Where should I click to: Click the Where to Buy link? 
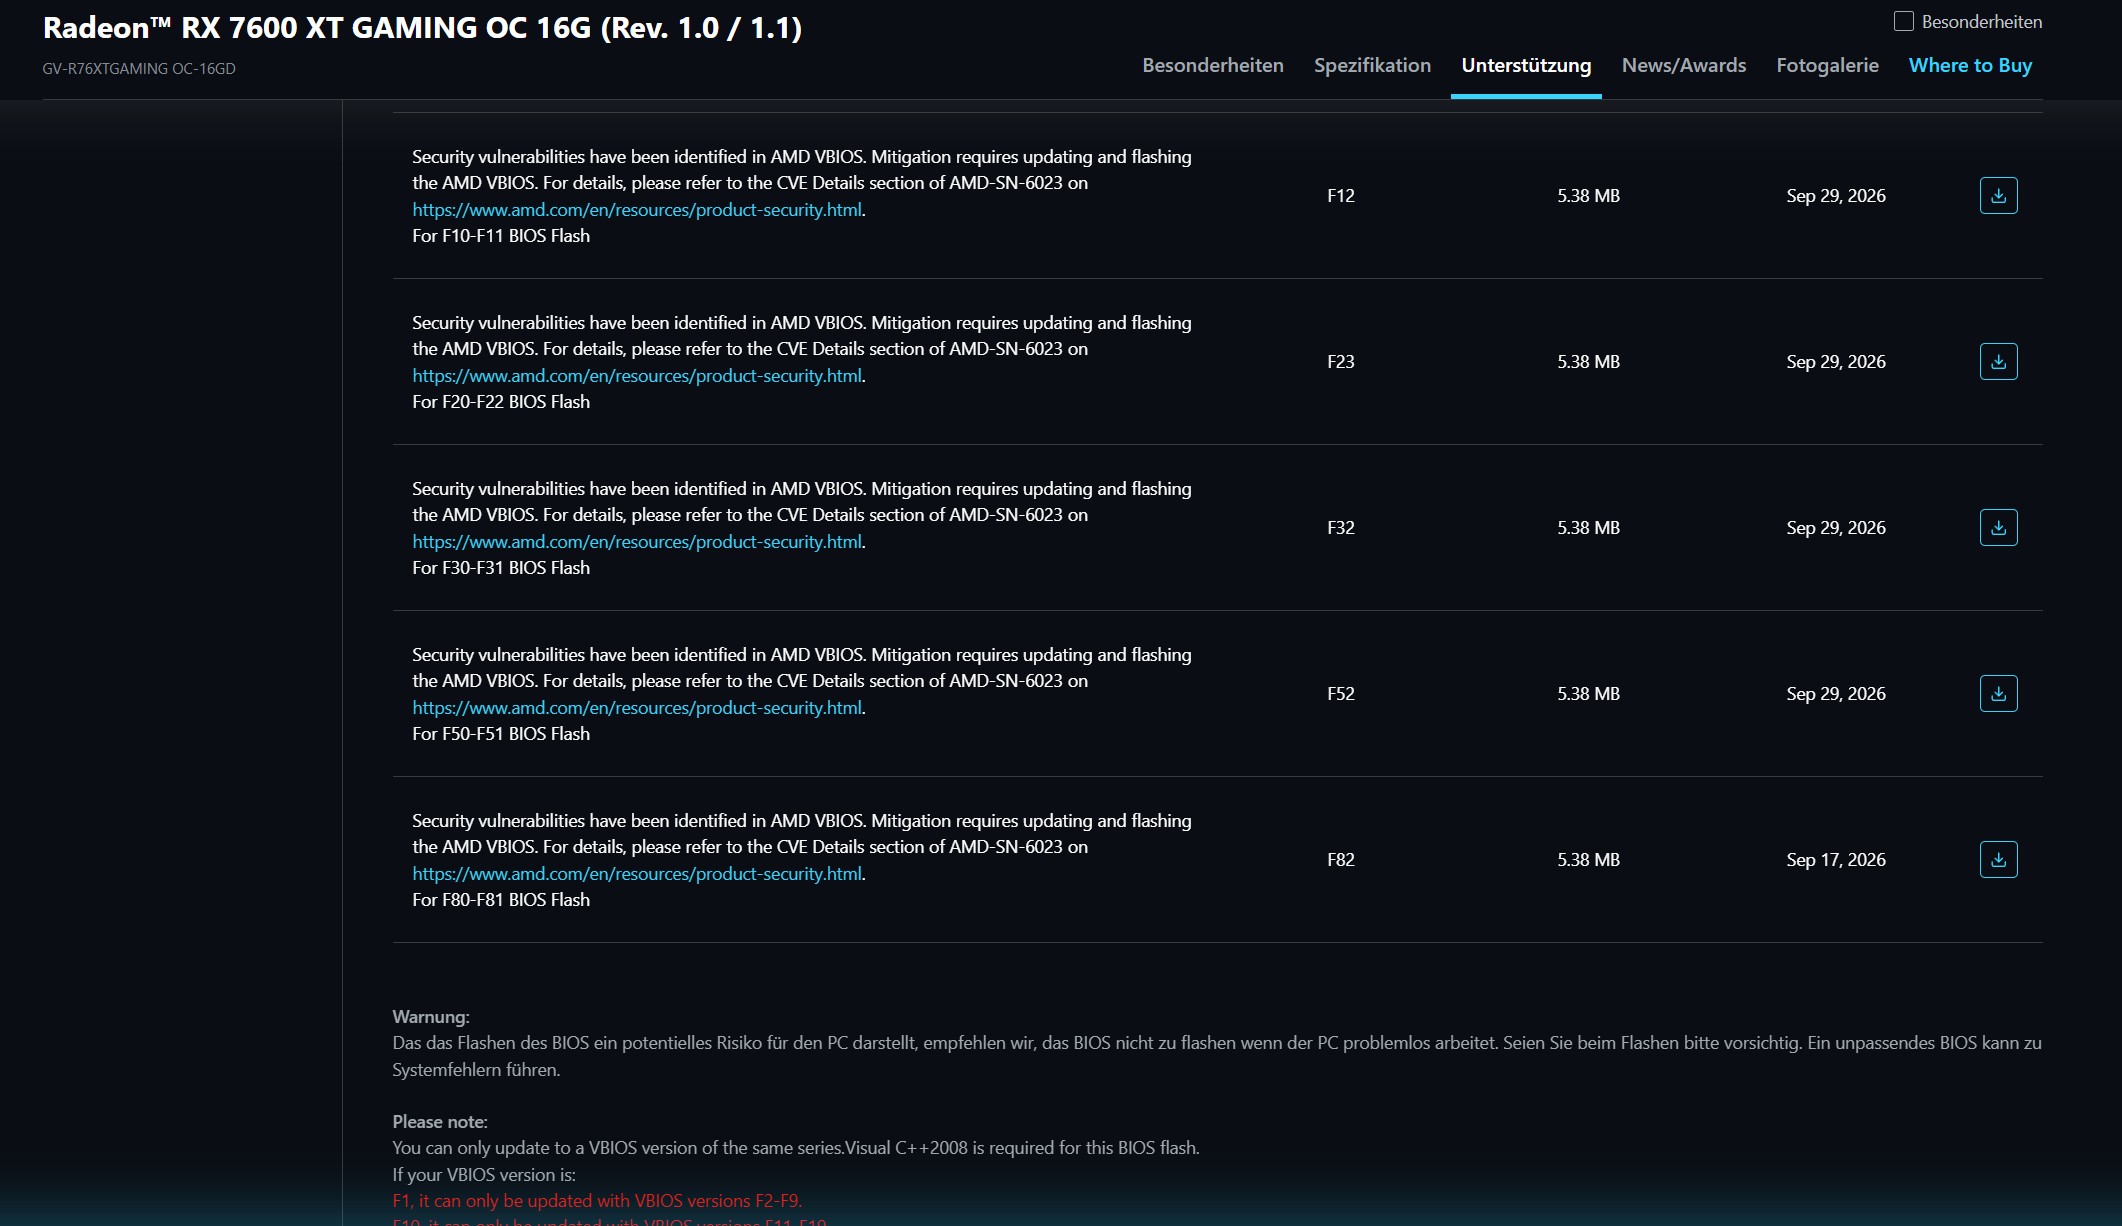pyautogui.click(x=1970, y=65)
